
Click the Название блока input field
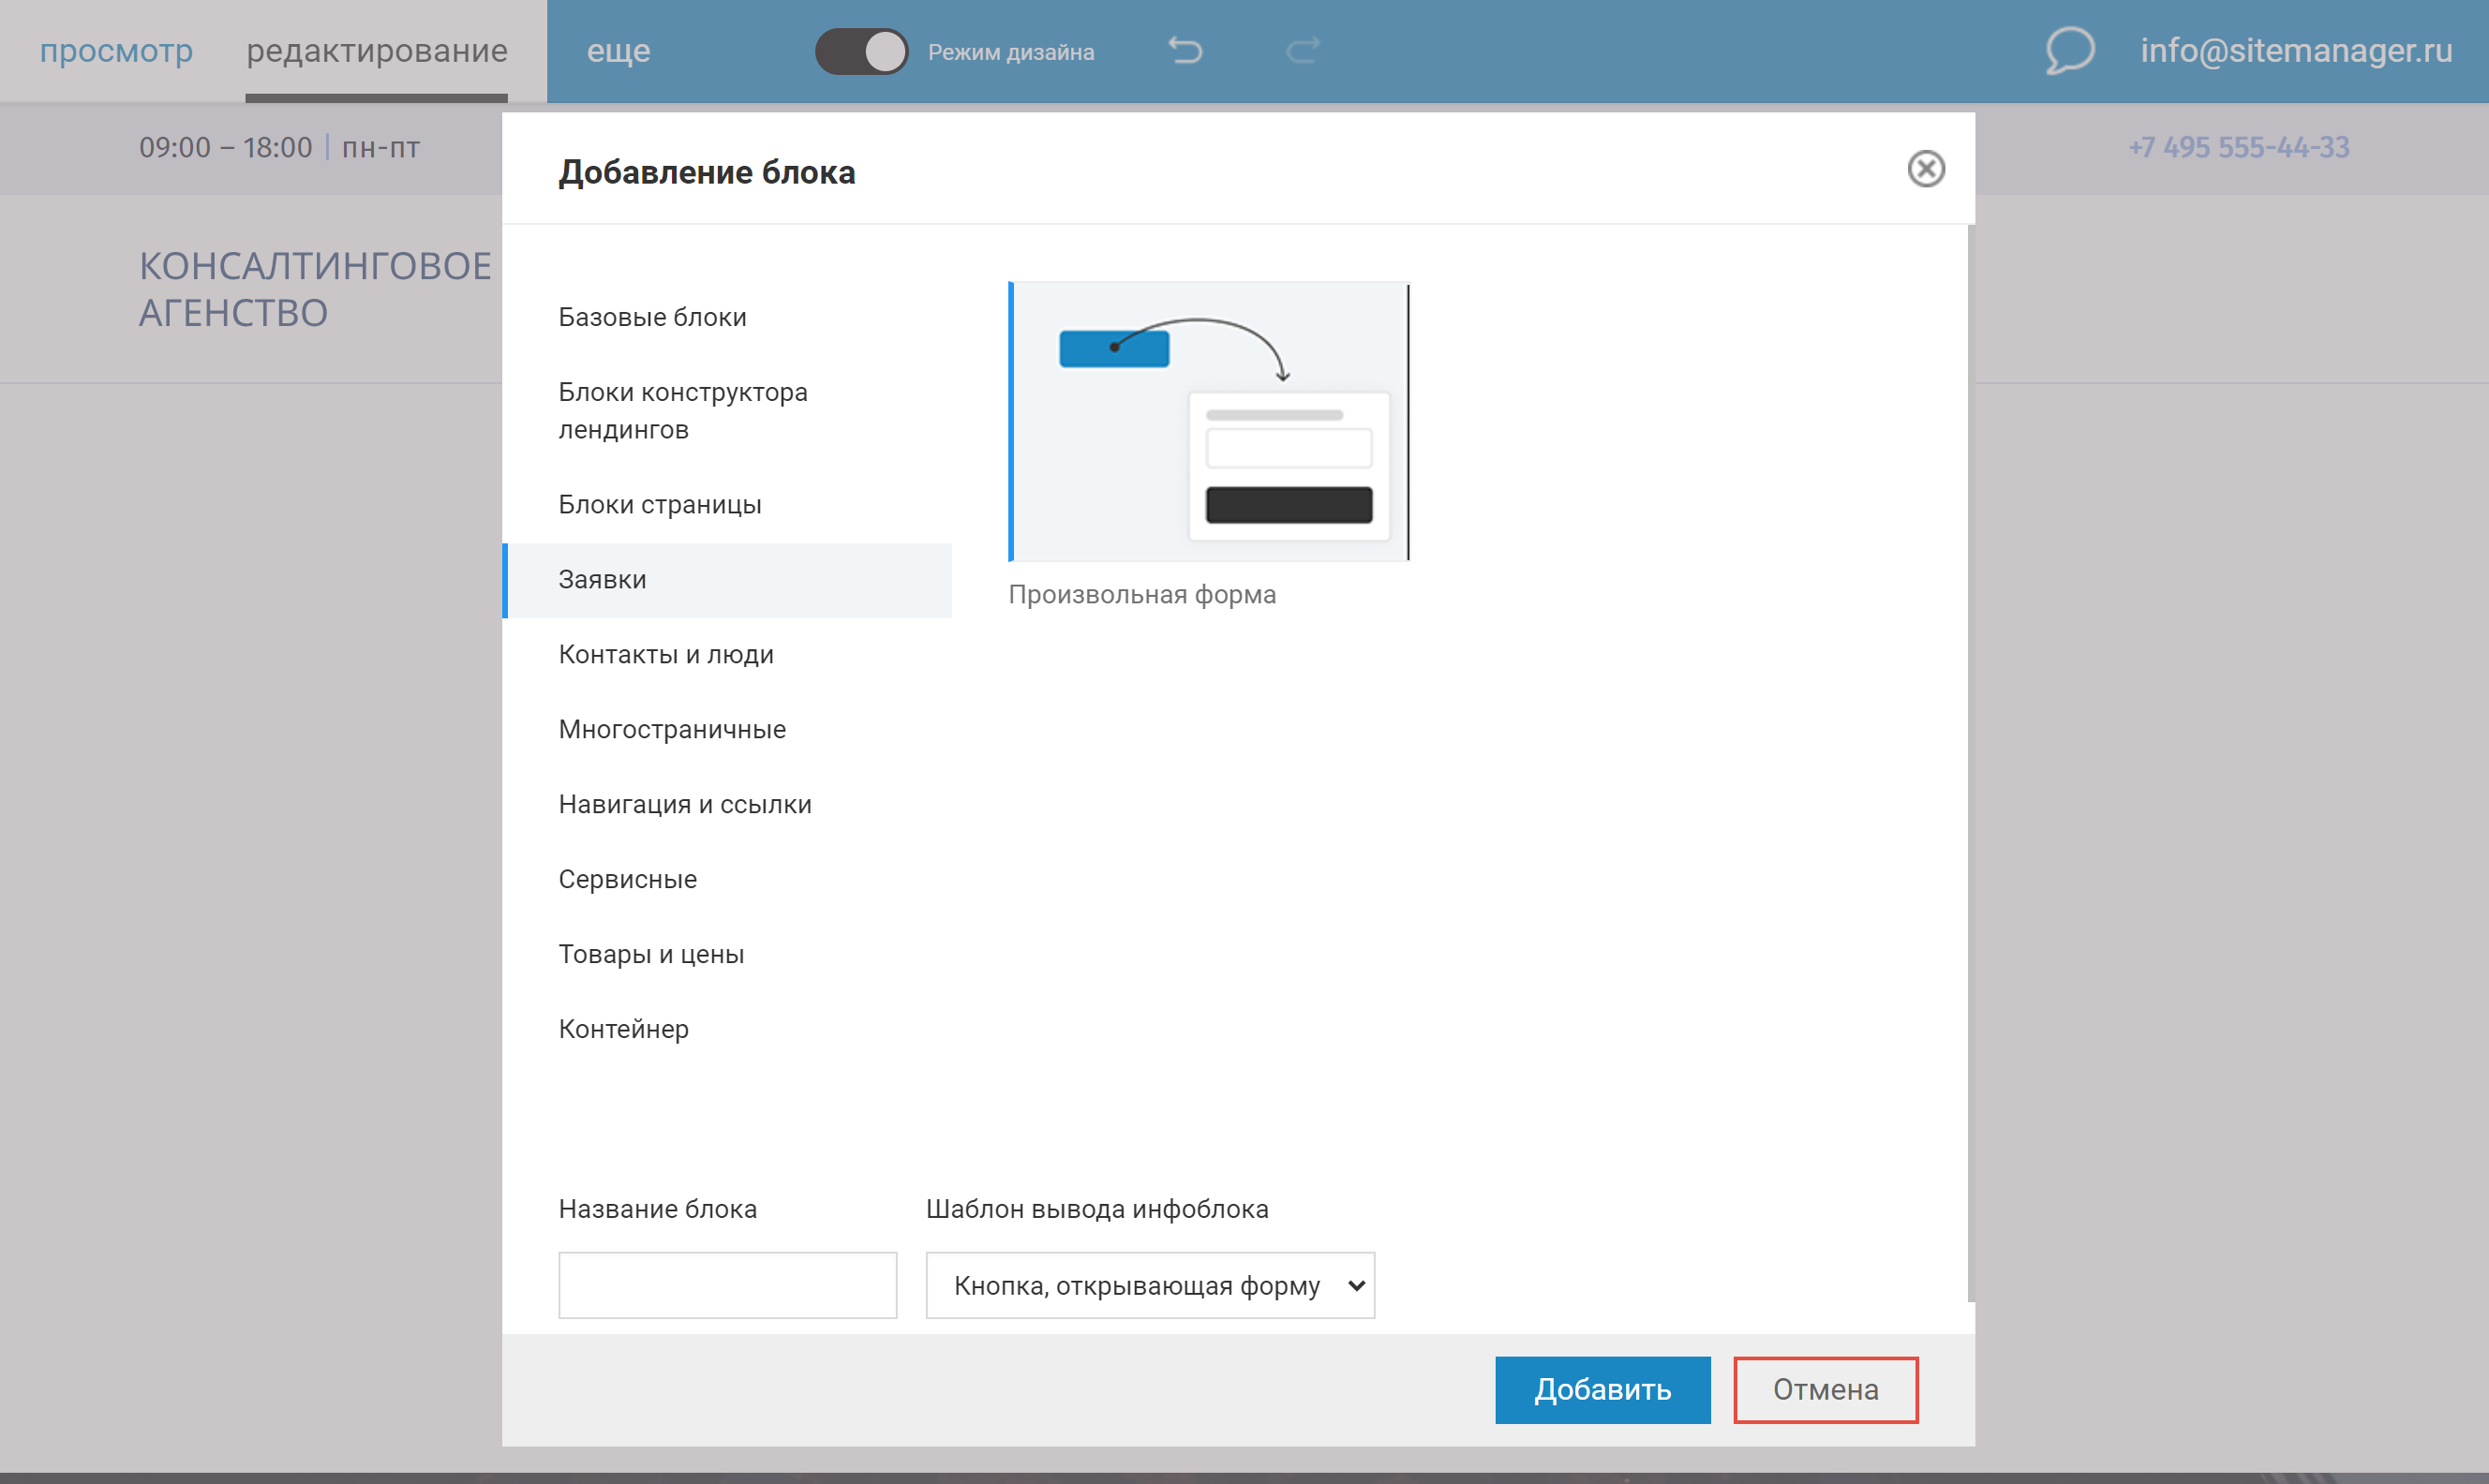point(727,1285)
